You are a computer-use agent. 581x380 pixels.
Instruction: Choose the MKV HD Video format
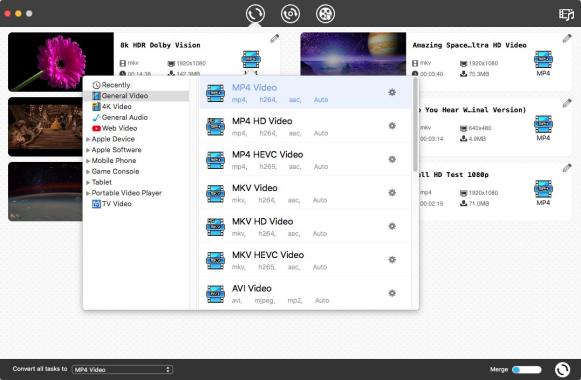(305, 226)
